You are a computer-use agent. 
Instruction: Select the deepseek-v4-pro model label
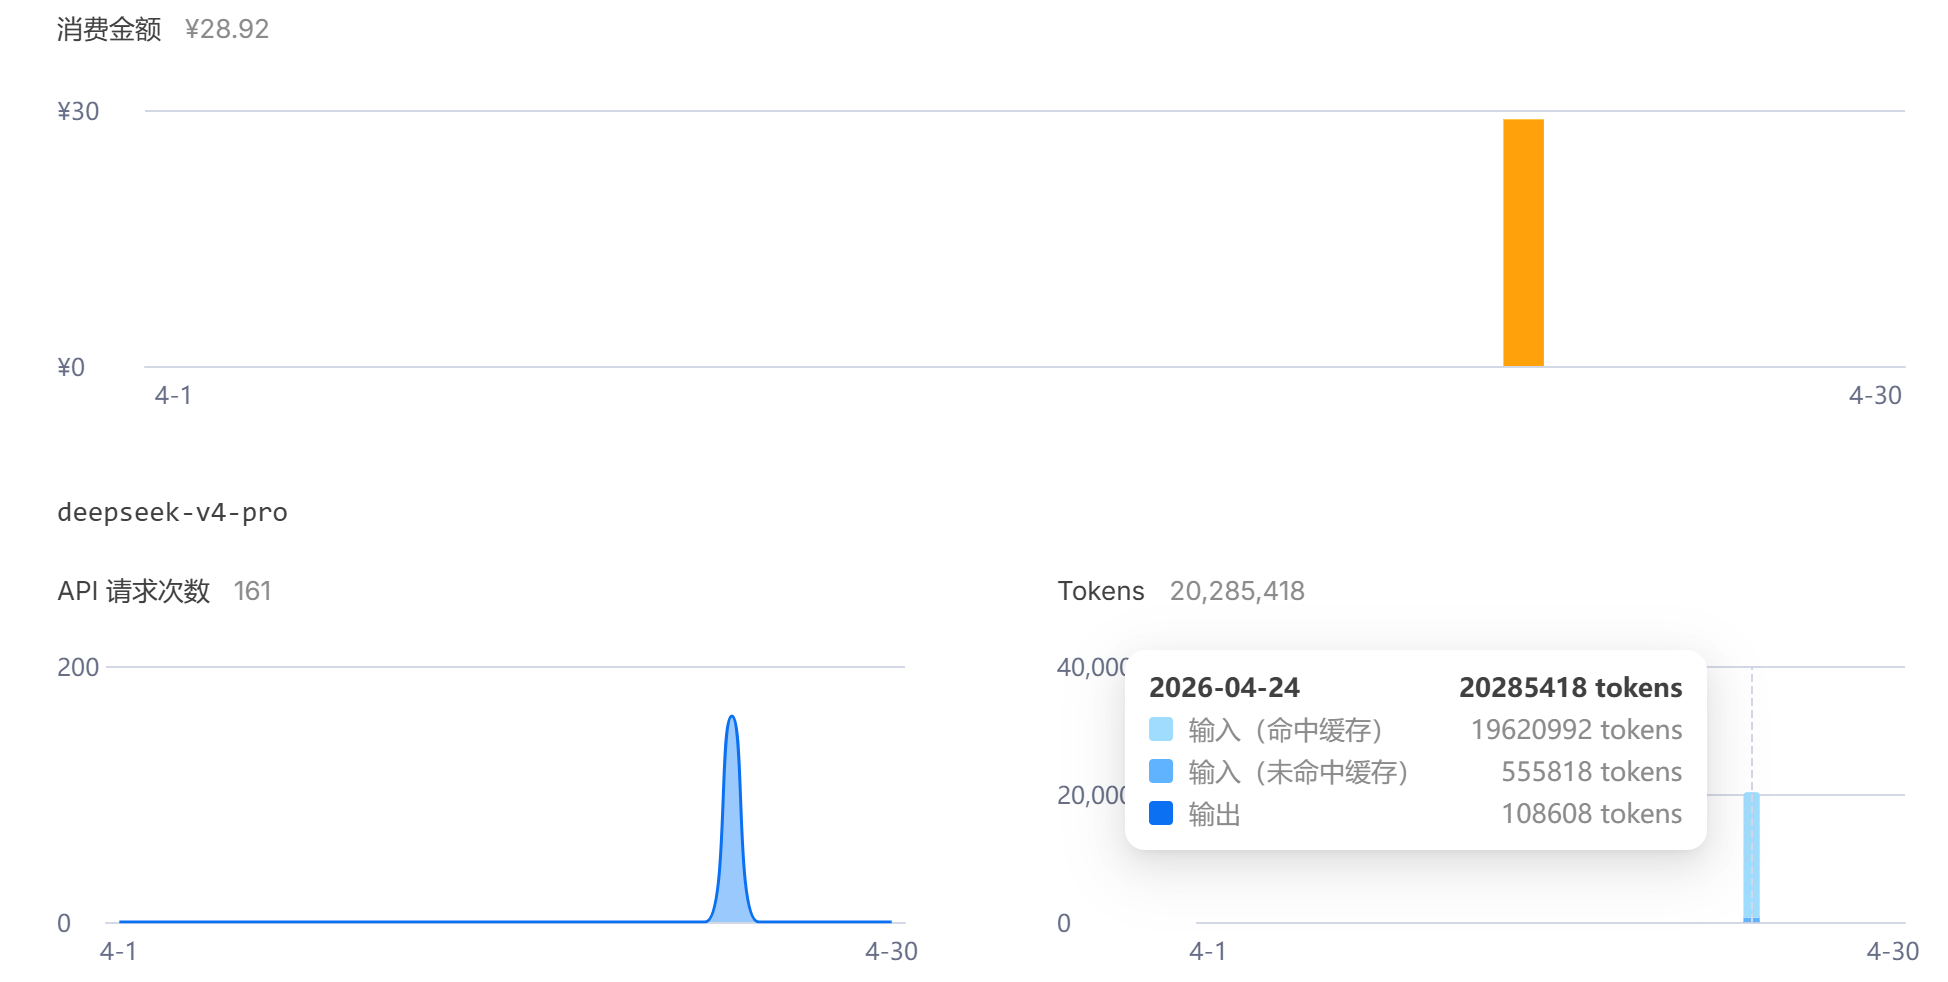pyautogui.click(x=172, y=512)
